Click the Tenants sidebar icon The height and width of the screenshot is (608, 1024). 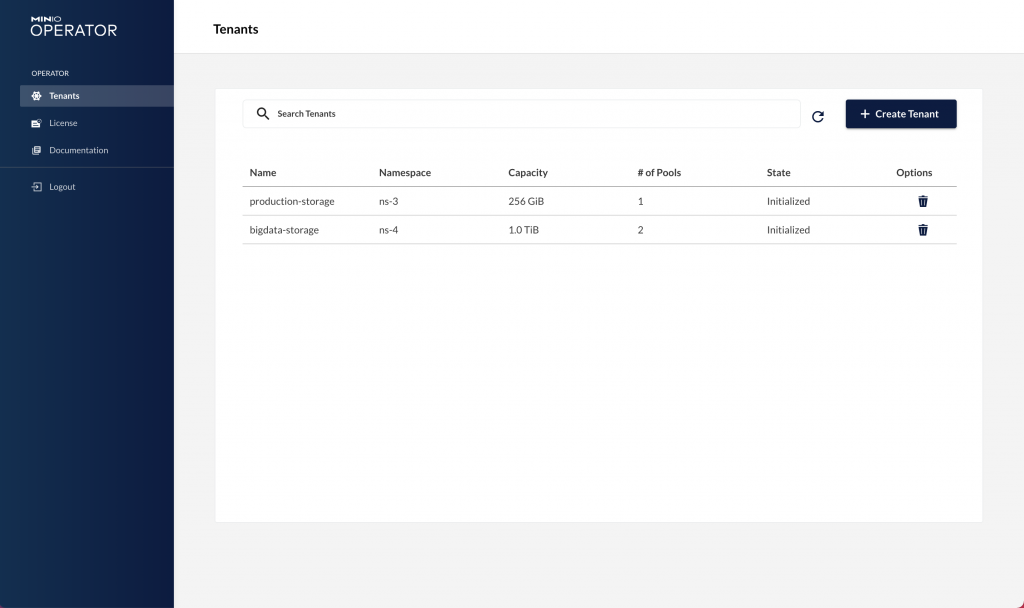37,96
